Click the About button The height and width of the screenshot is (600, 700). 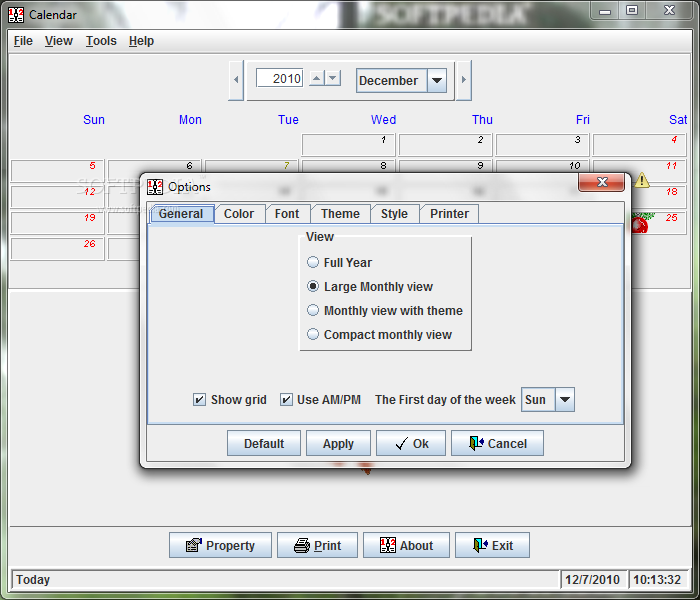click(x=406, y=545)
